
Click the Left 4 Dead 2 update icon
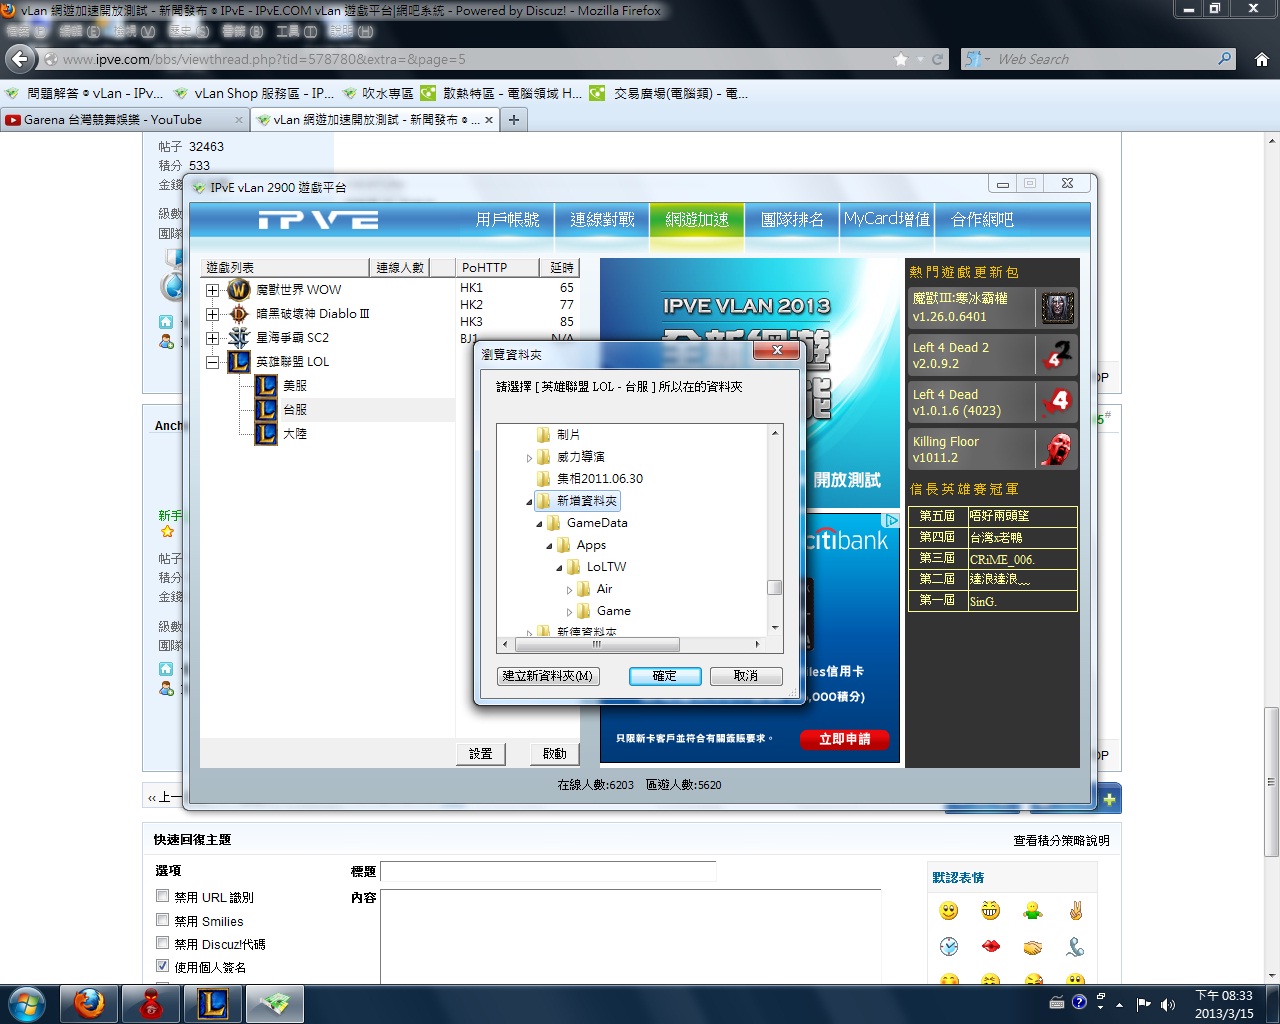(x=1057, y=355)
